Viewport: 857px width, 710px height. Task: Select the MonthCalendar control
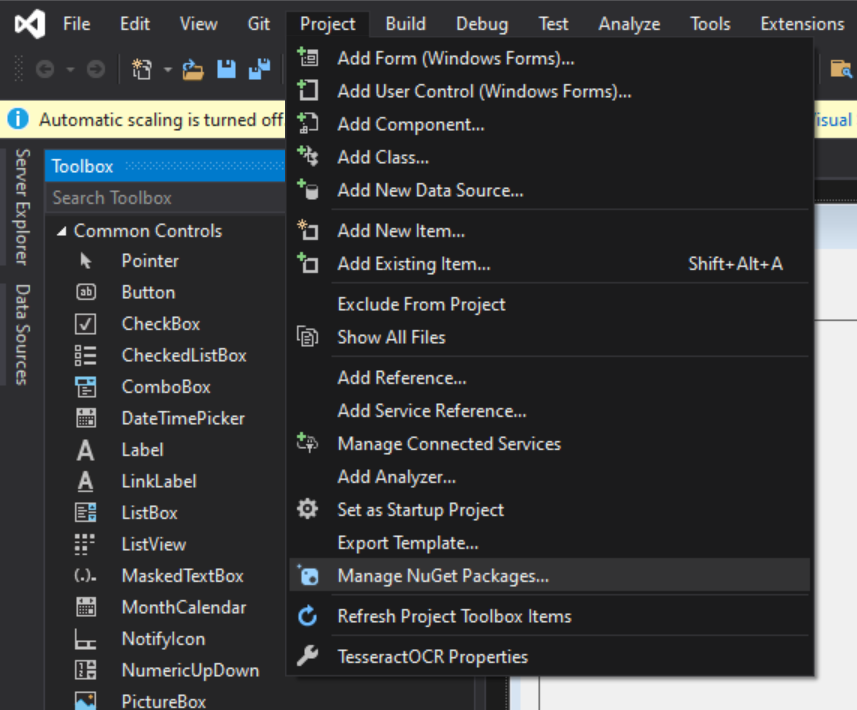click(165, 607)
